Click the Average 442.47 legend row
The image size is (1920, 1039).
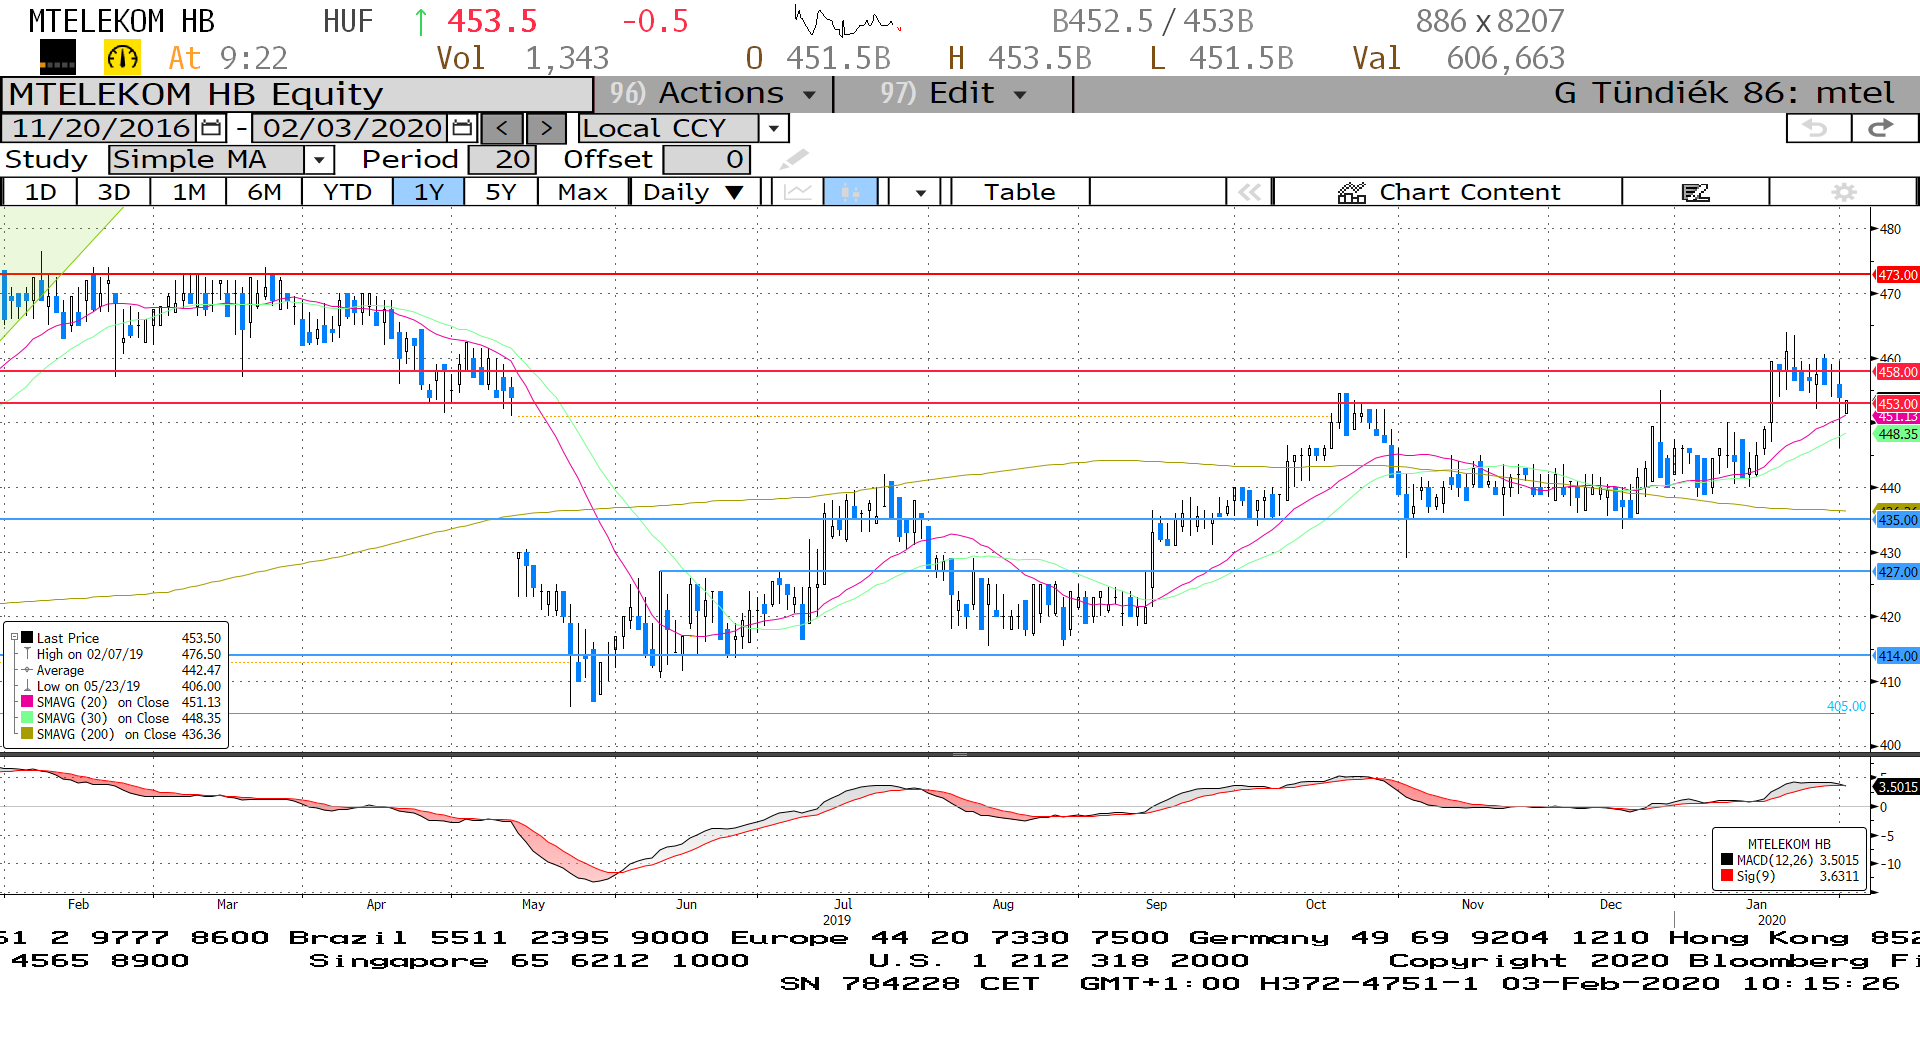(x=122, y=670)
